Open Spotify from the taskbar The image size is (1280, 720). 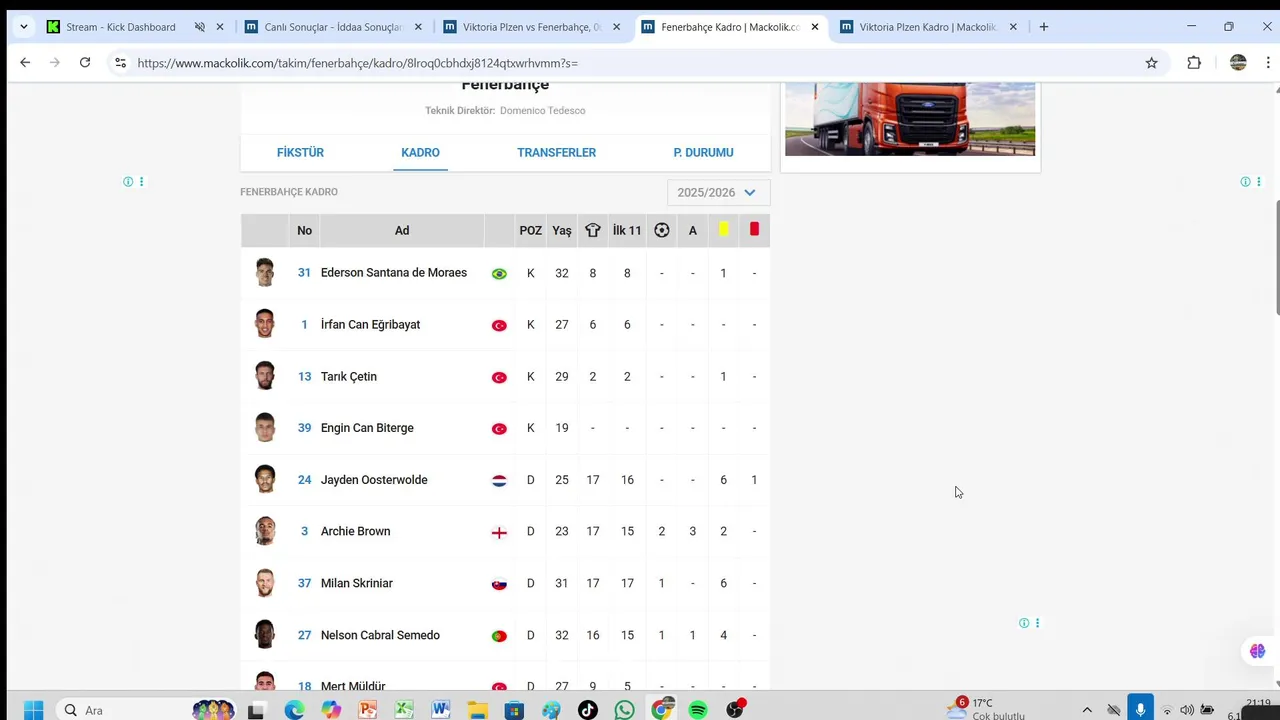(x=698, y=710)
